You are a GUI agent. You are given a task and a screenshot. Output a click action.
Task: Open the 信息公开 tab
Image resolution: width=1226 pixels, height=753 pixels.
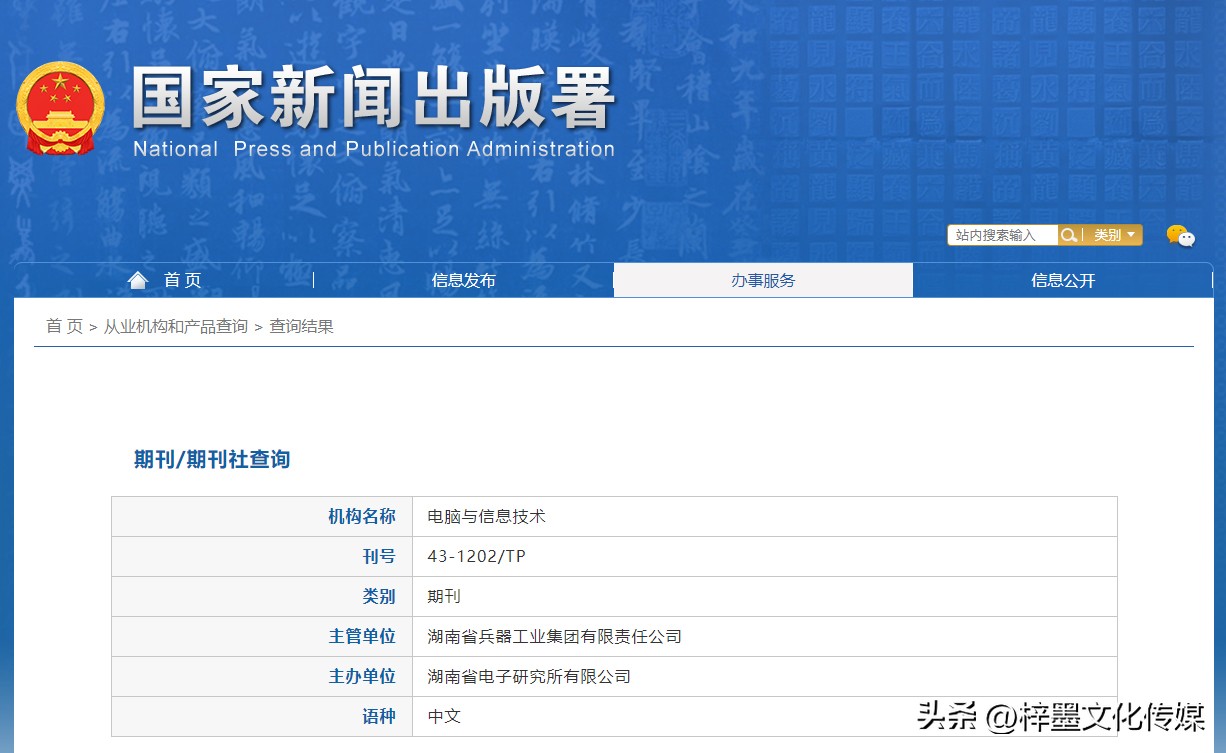click(x=1062, y=281)
